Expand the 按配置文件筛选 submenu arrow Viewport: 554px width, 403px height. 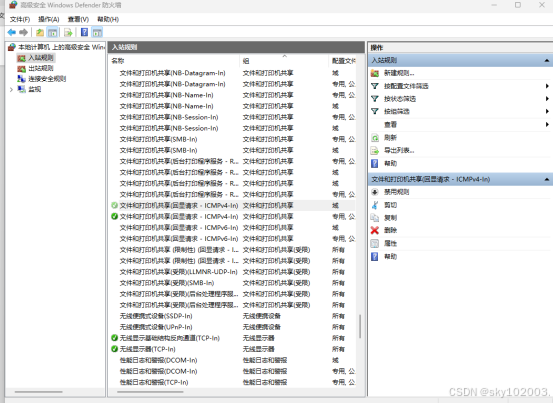tap(547, 86)
